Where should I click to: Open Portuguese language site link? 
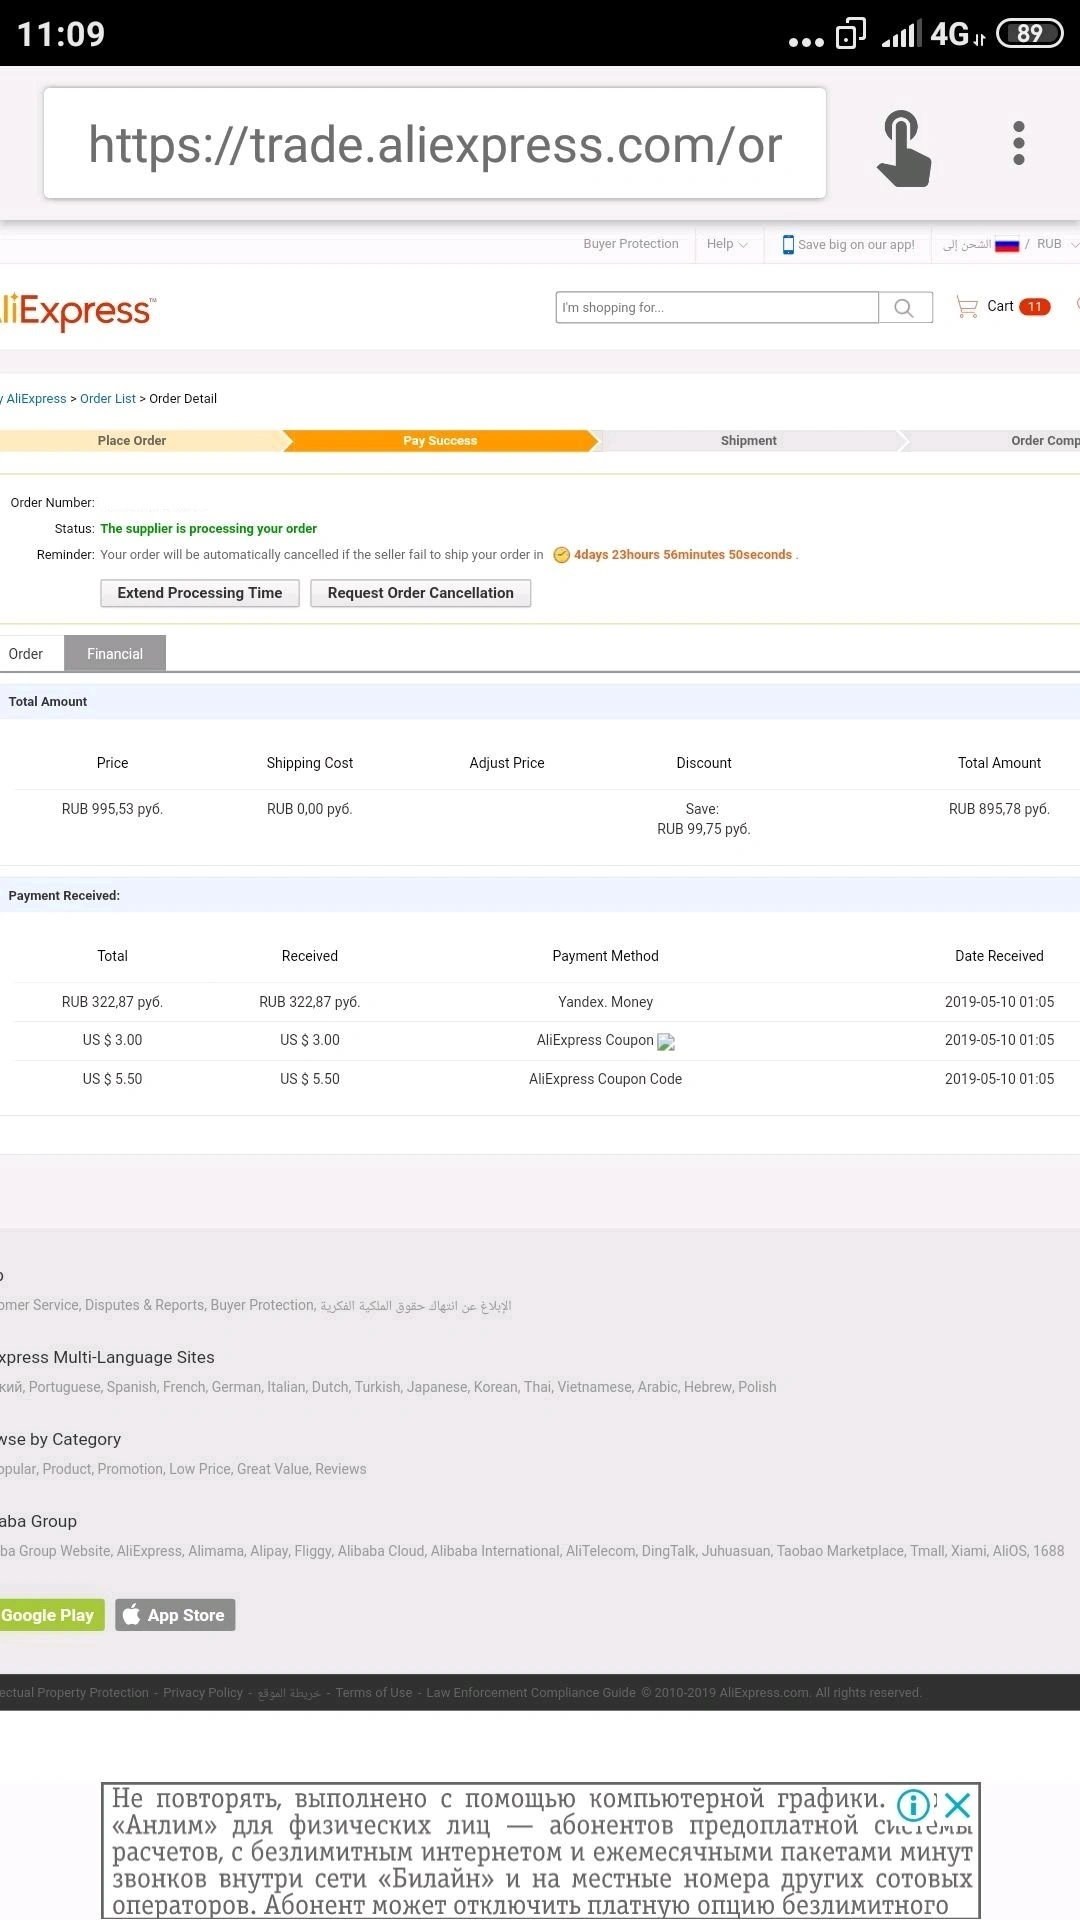[64, 1387]
